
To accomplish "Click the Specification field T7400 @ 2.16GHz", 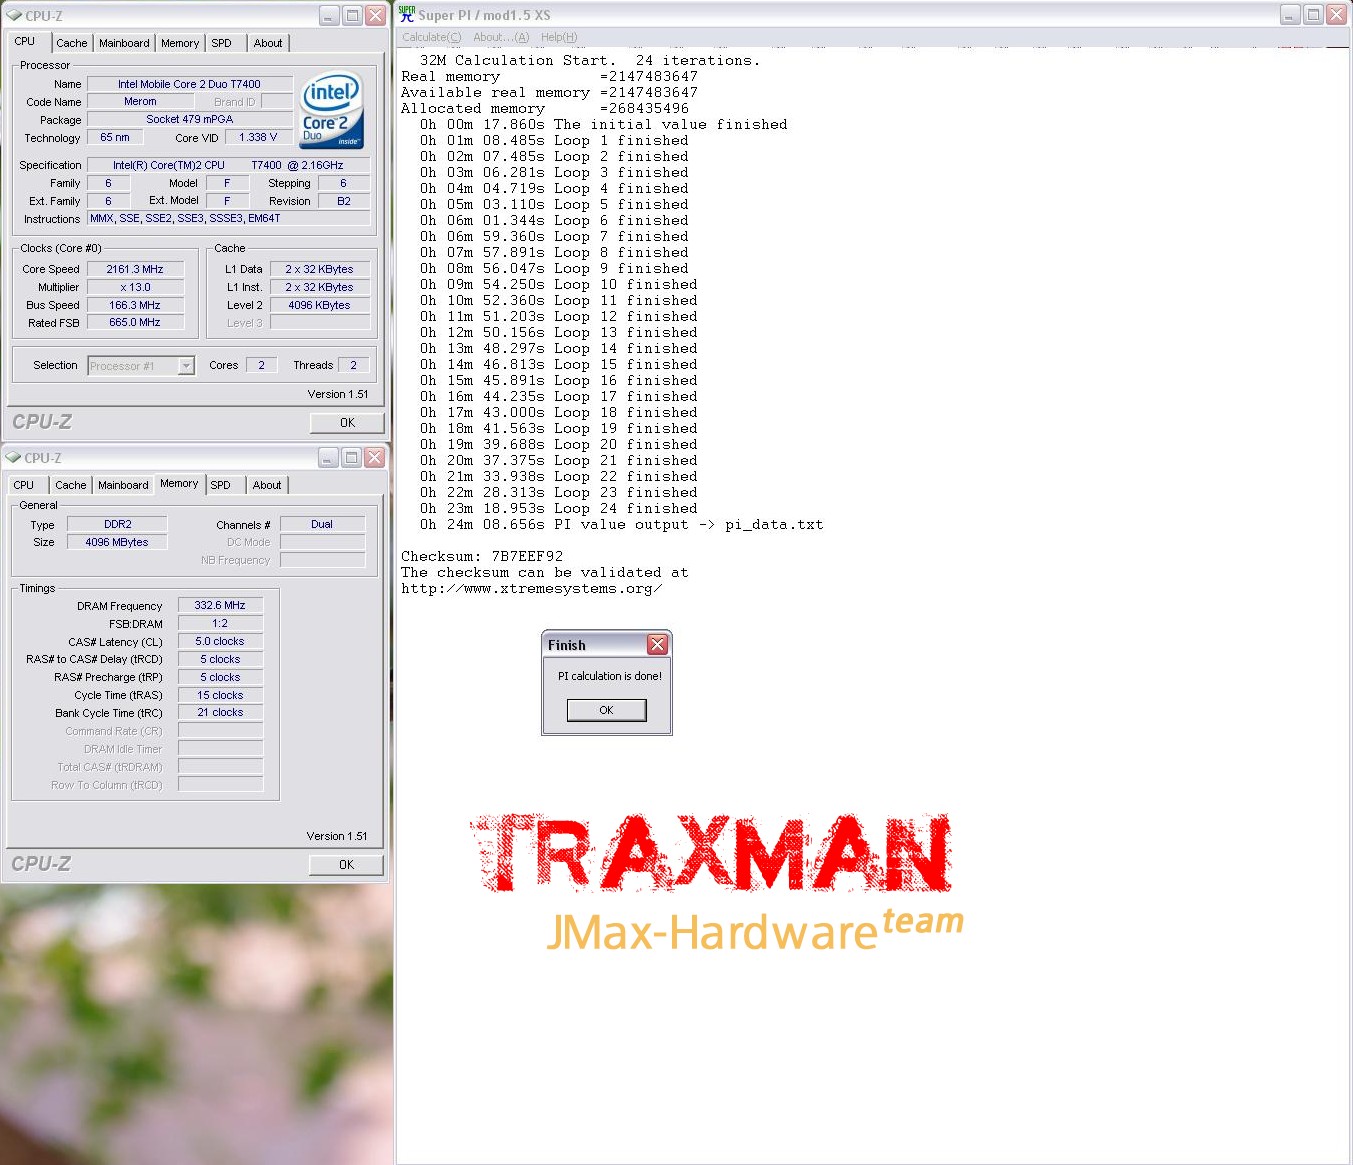I will click(228, 165).
